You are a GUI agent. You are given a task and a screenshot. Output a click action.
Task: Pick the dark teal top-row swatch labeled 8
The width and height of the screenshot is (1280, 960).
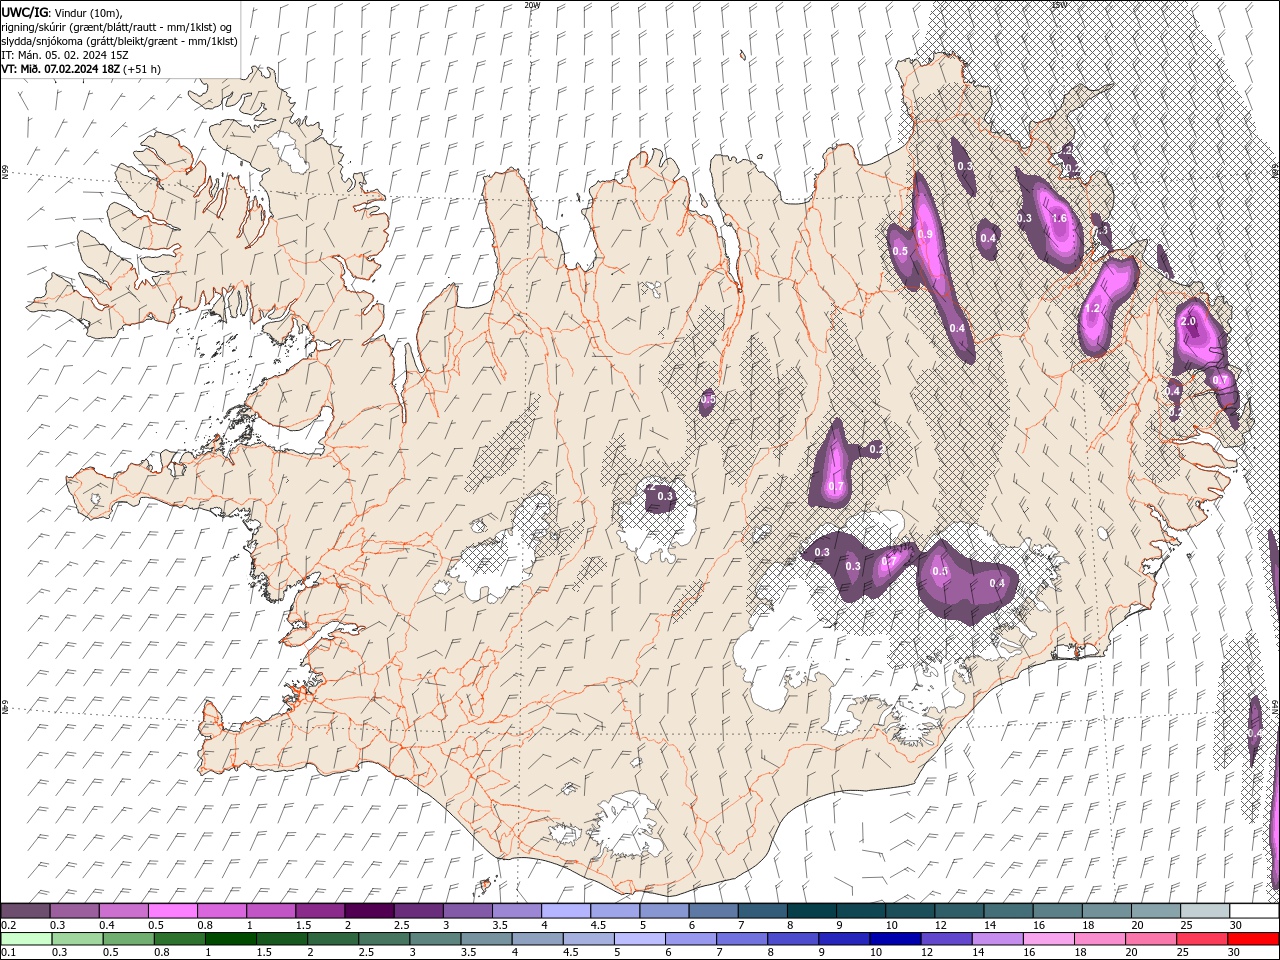[811, 911]
